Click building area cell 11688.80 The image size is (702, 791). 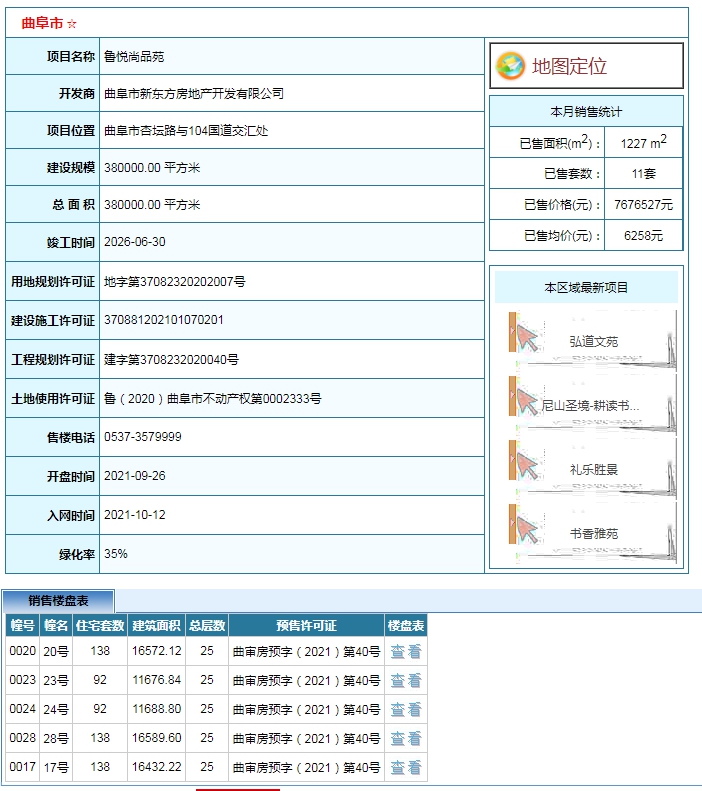[x=156, y=709]
